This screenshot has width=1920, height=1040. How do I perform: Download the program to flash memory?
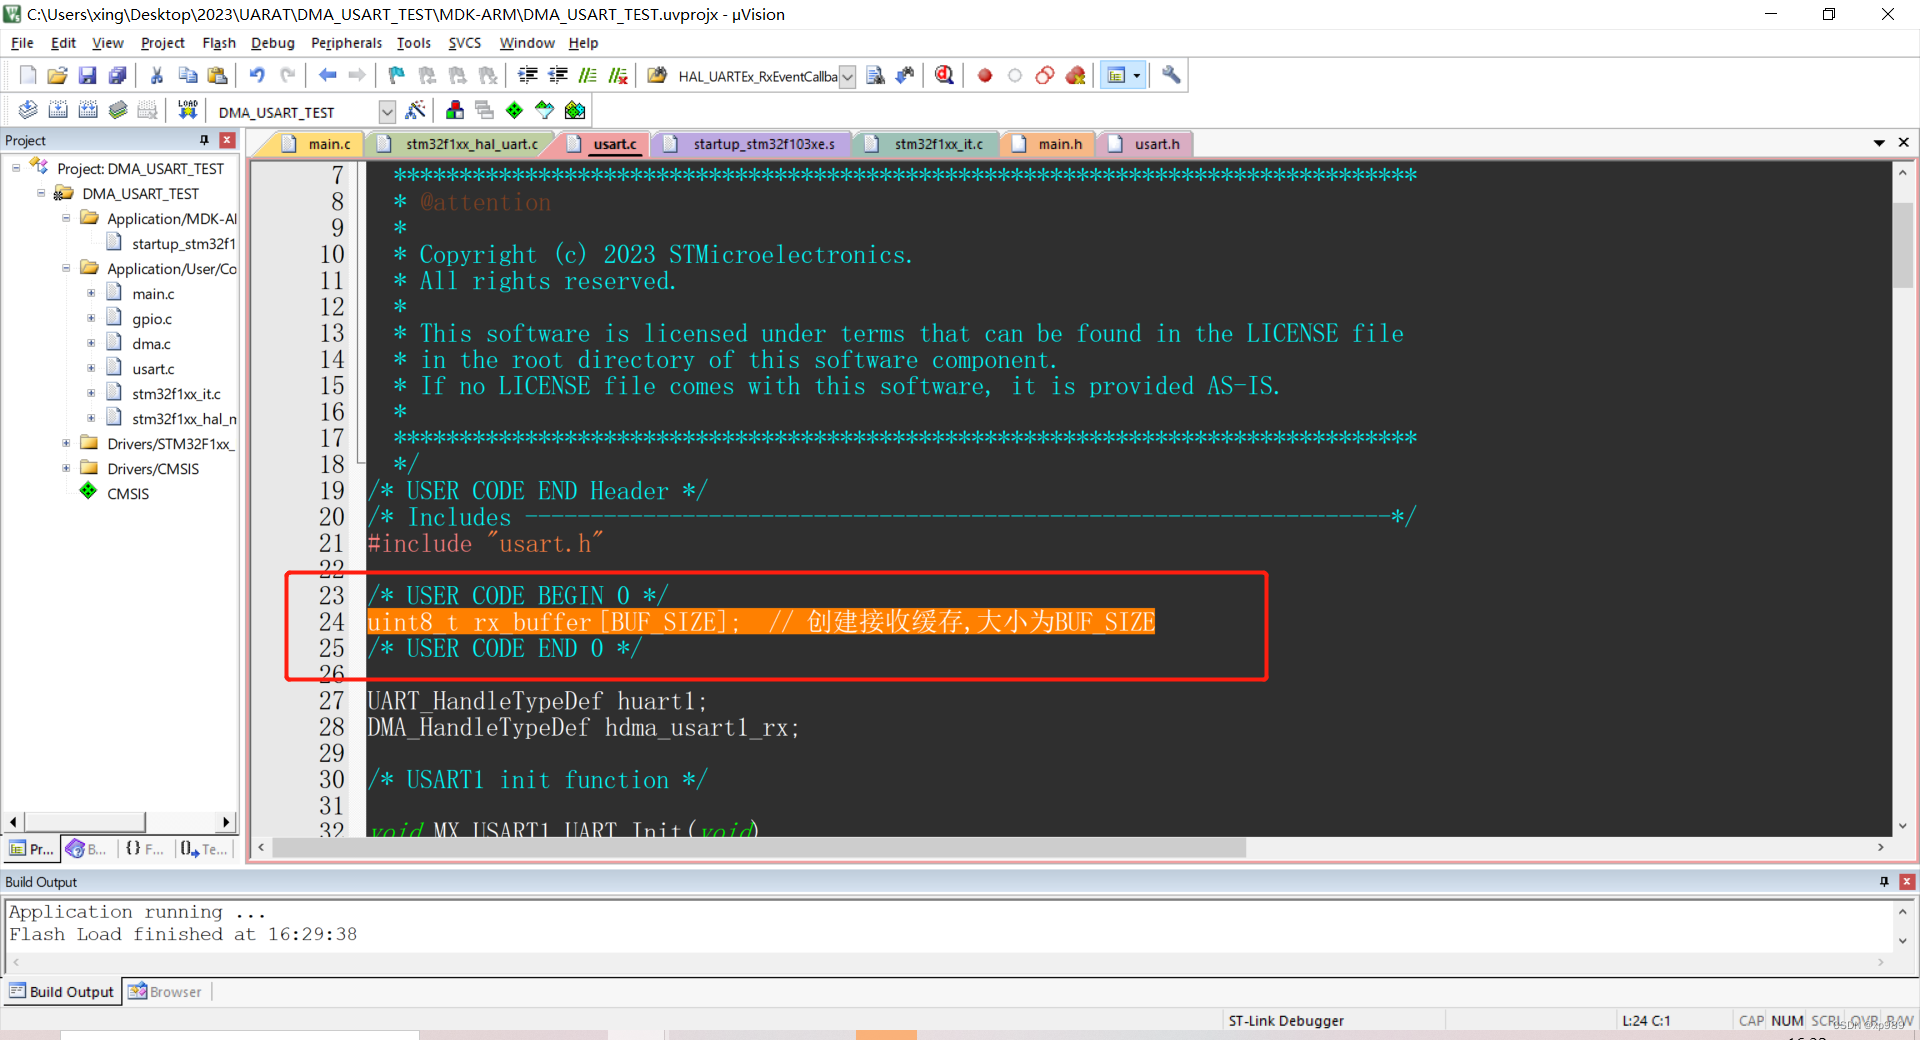click(187, 110)
